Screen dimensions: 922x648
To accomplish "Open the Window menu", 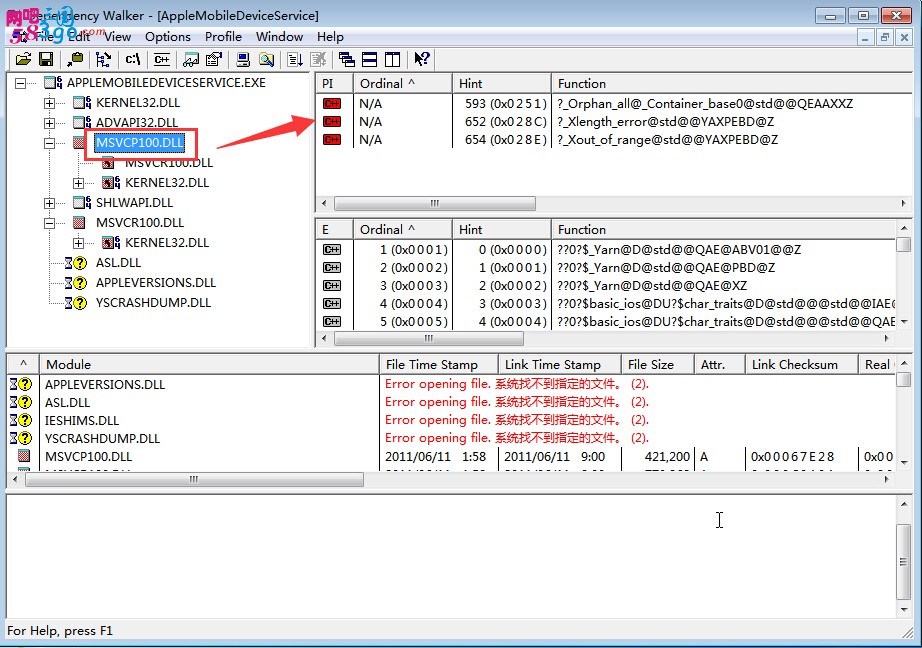I will [x=279, y=36].
